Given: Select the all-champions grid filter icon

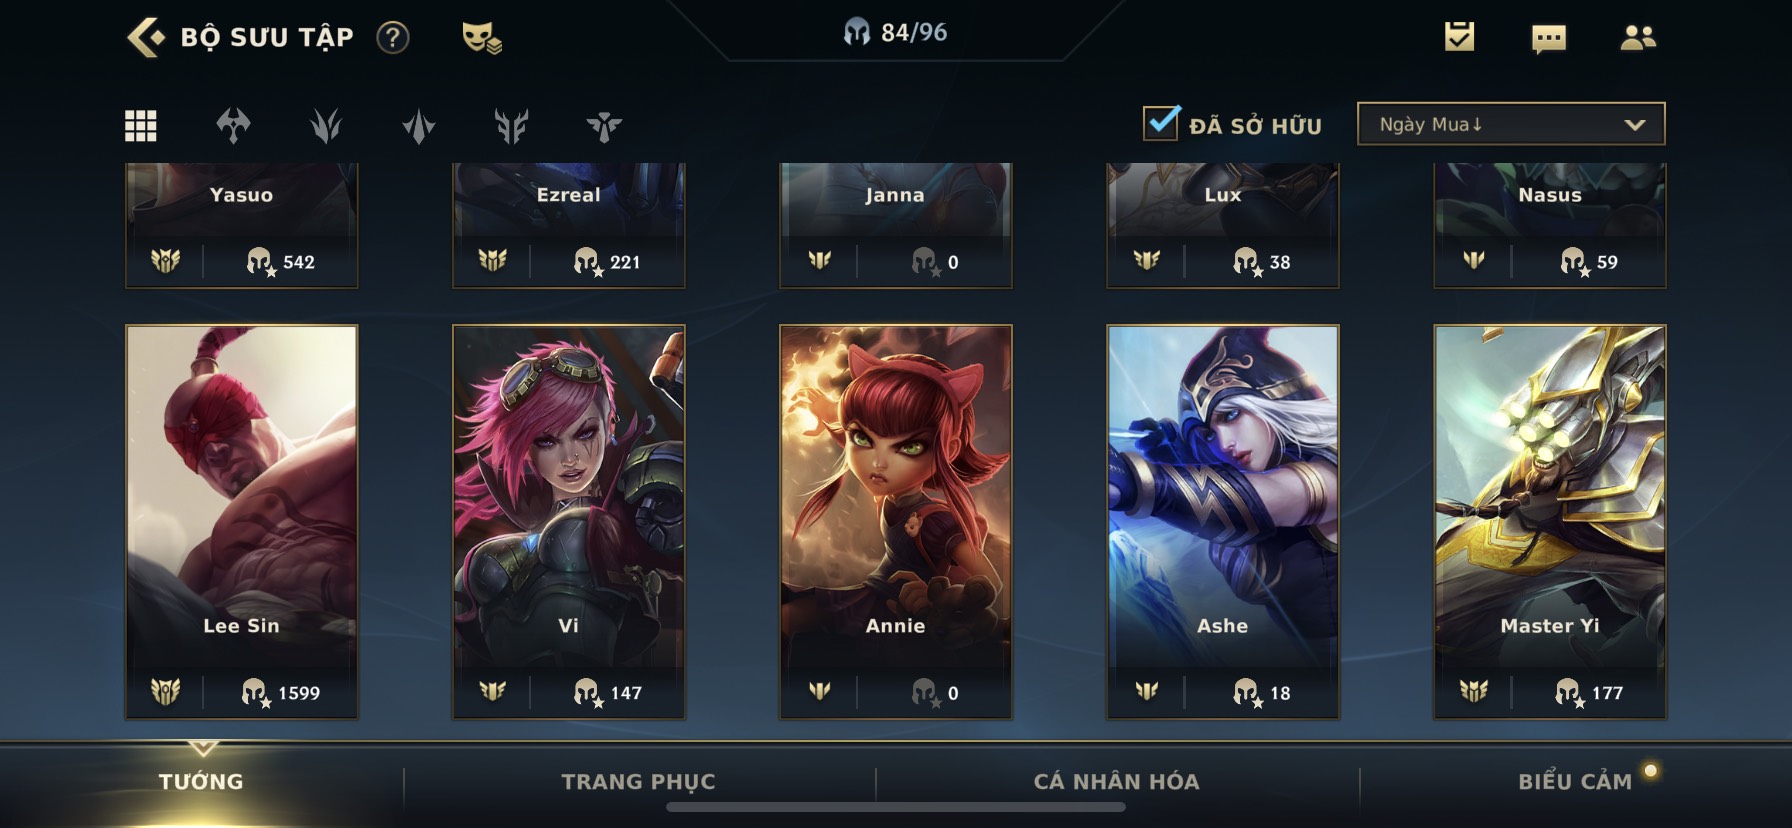Looking at the screenshot, I should (x=140, y=125).
